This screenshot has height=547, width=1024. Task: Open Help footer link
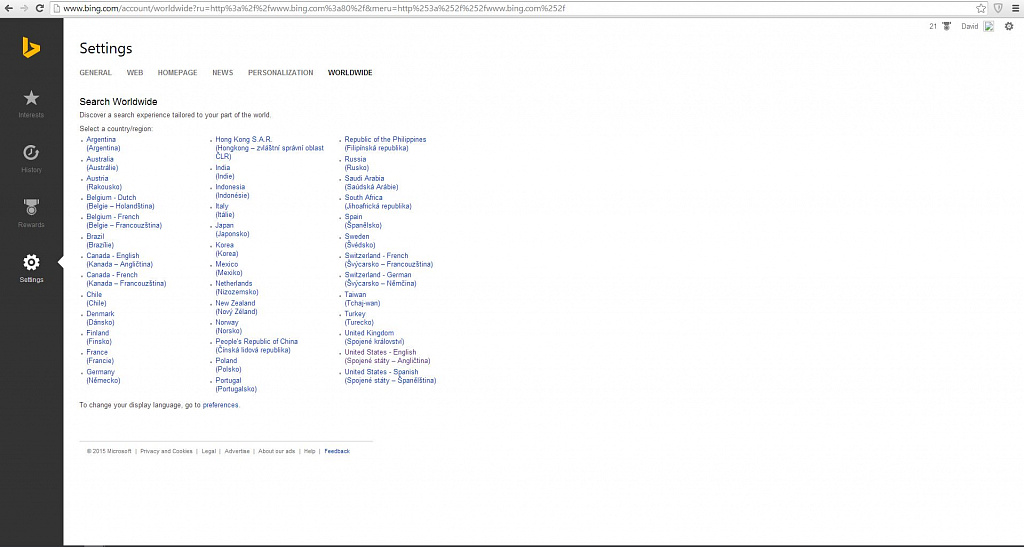(x=310, y=451)
